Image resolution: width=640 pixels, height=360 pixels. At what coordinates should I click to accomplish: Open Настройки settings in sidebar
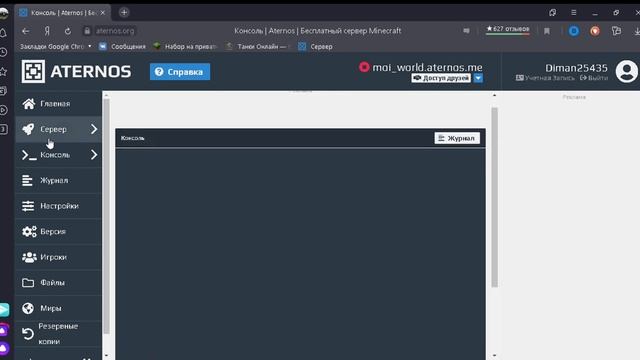tap(58, 206)
